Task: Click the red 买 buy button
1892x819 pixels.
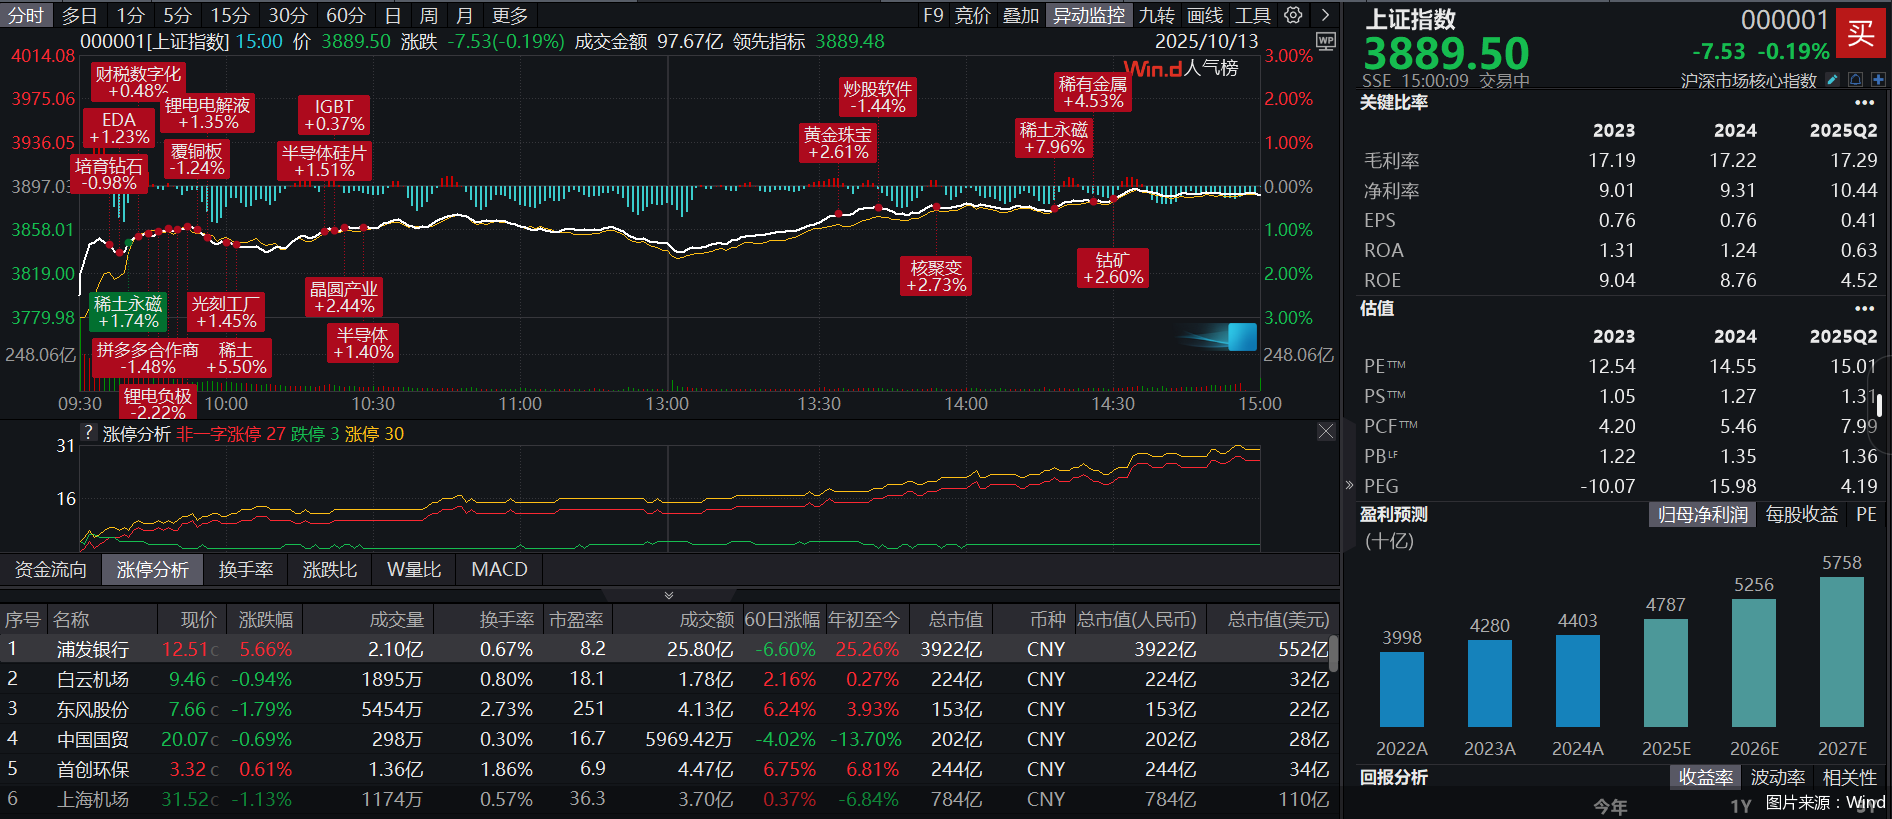Action: pos(1860,34)
